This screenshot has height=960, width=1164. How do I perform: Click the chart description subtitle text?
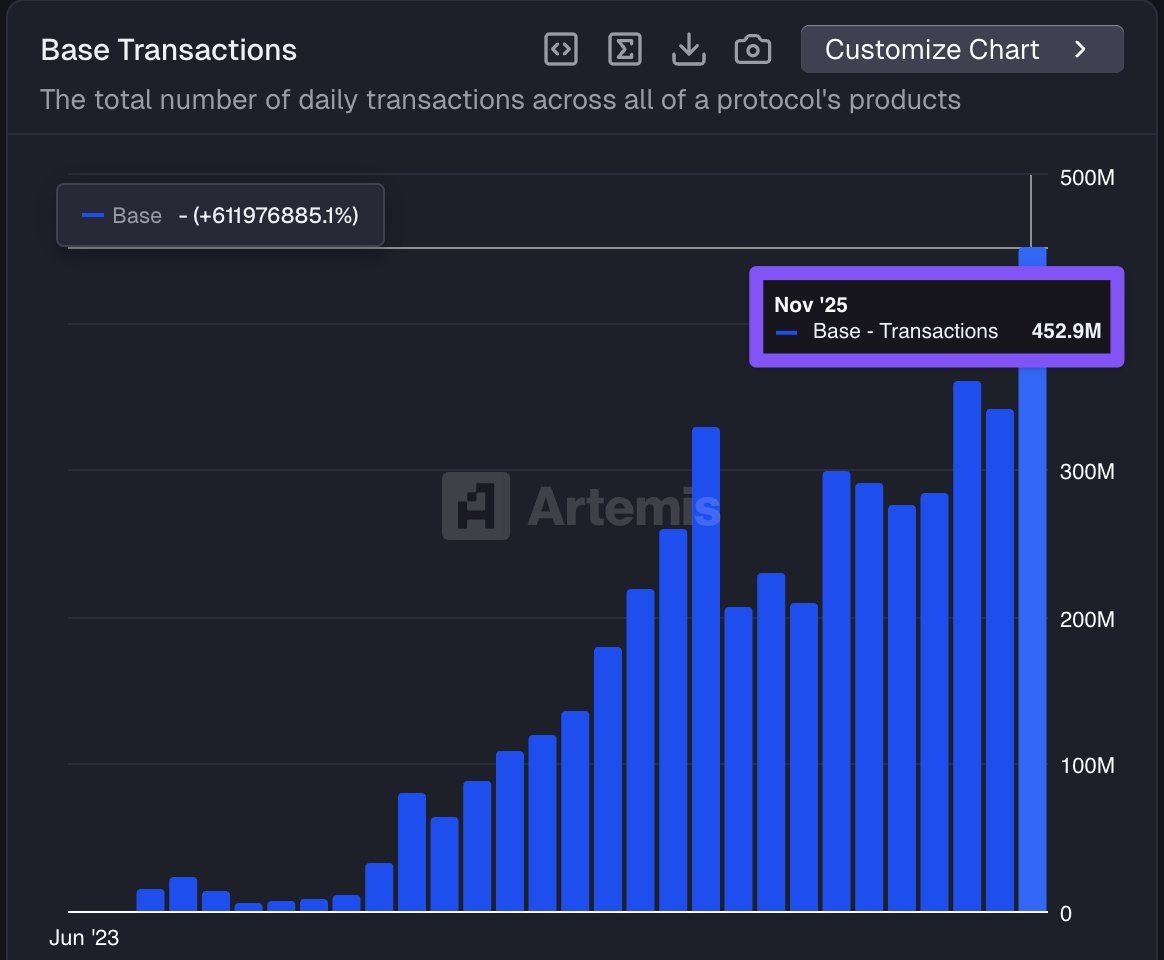(500, 100)
